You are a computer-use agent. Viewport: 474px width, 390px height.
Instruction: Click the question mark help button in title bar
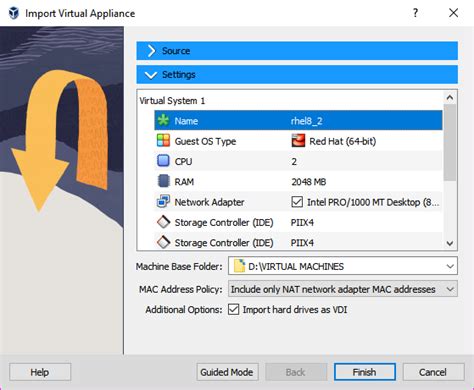(415, 13)
